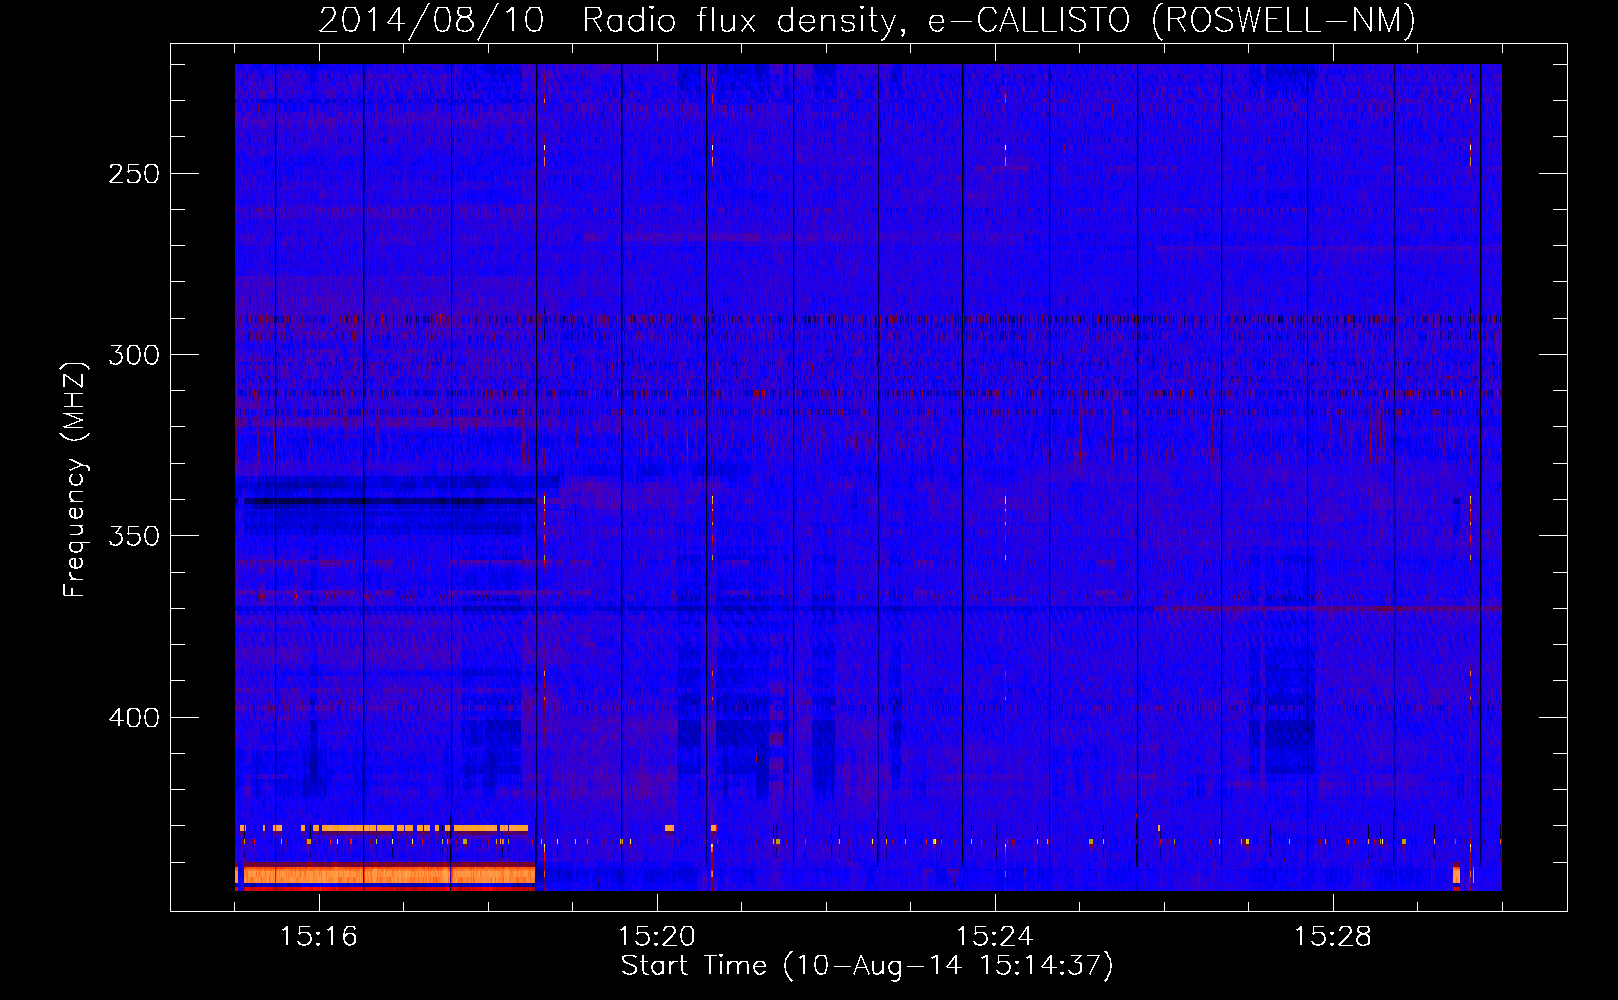This screenshot has width=1618, height=1000.
Task: Click the date "2014/08/10" in the title
Action: point(432,20)
